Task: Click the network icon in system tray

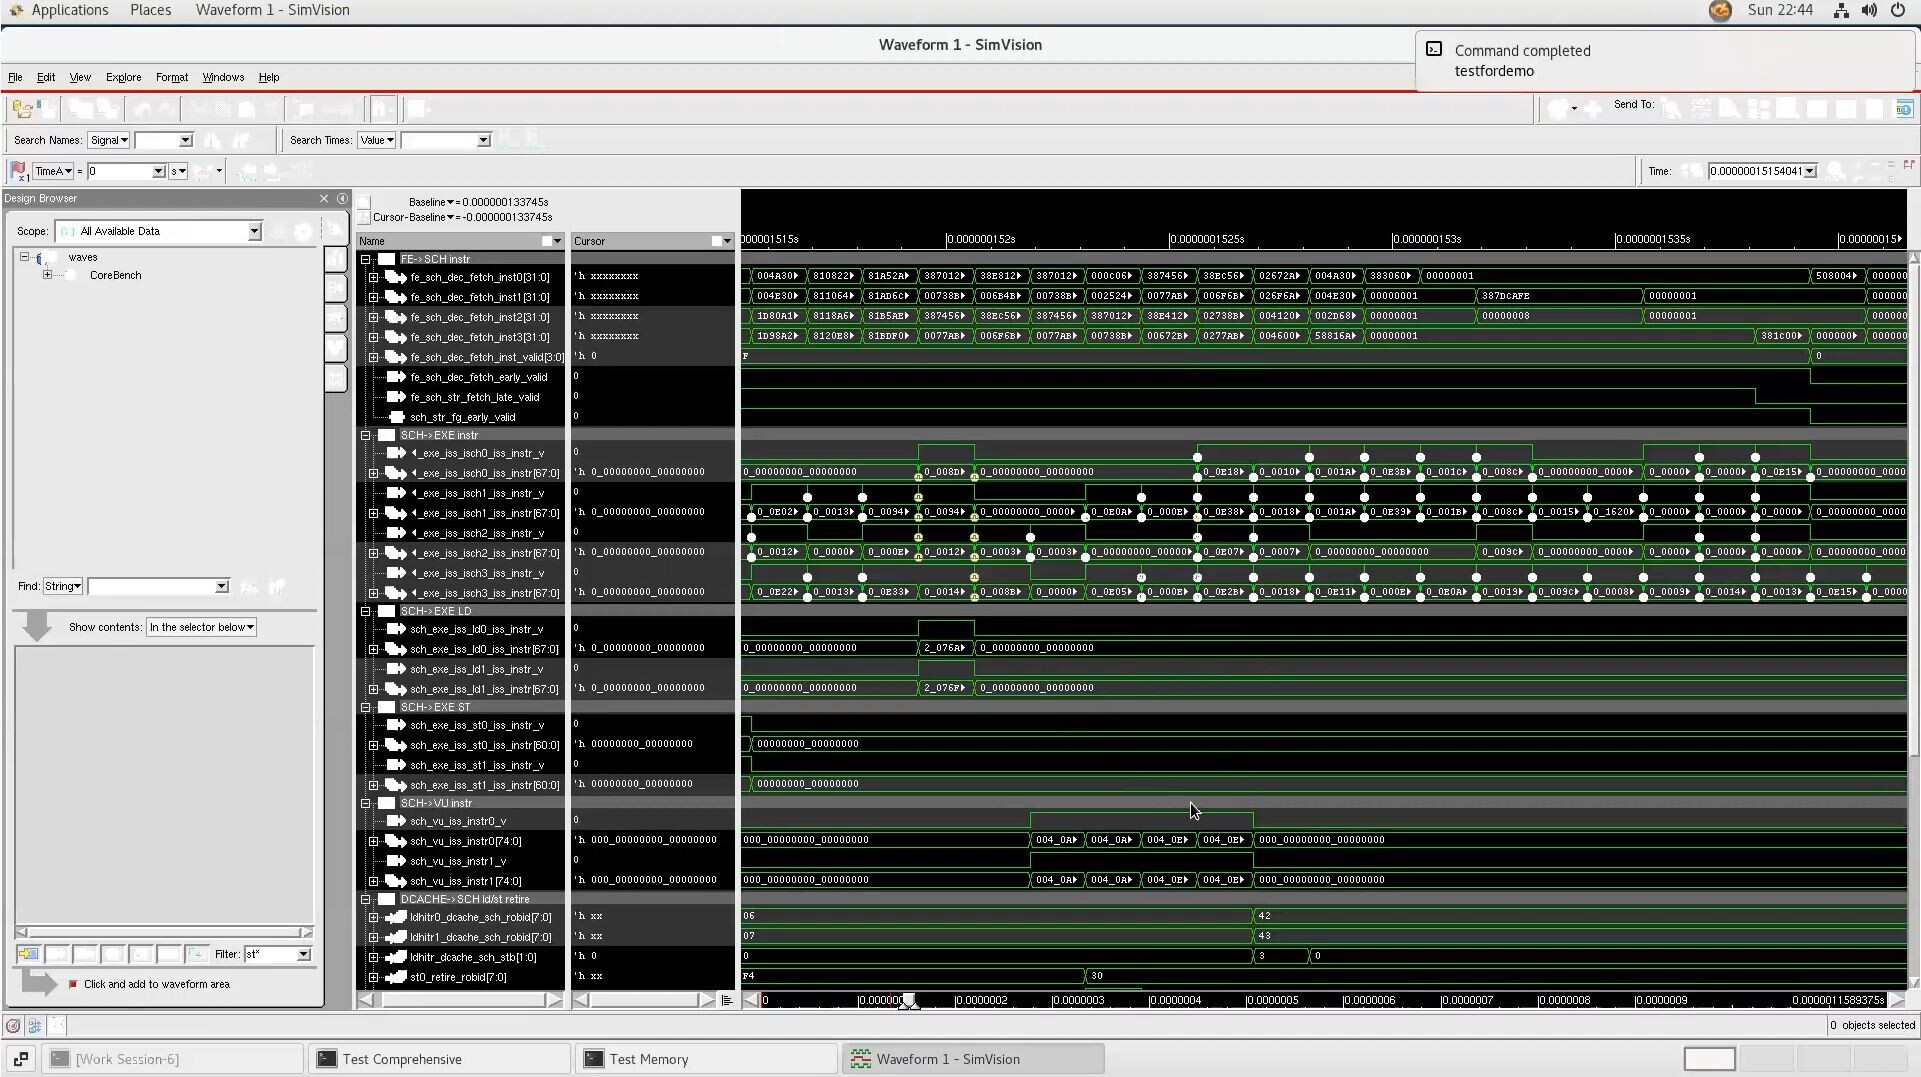Action: click(1841, 10)
